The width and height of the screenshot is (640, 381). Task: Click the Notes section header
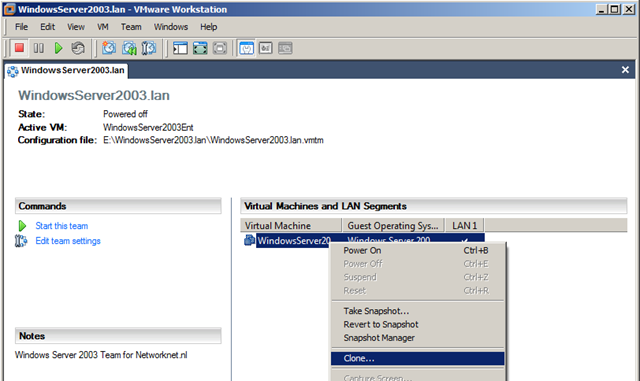(x=118, y=336)
